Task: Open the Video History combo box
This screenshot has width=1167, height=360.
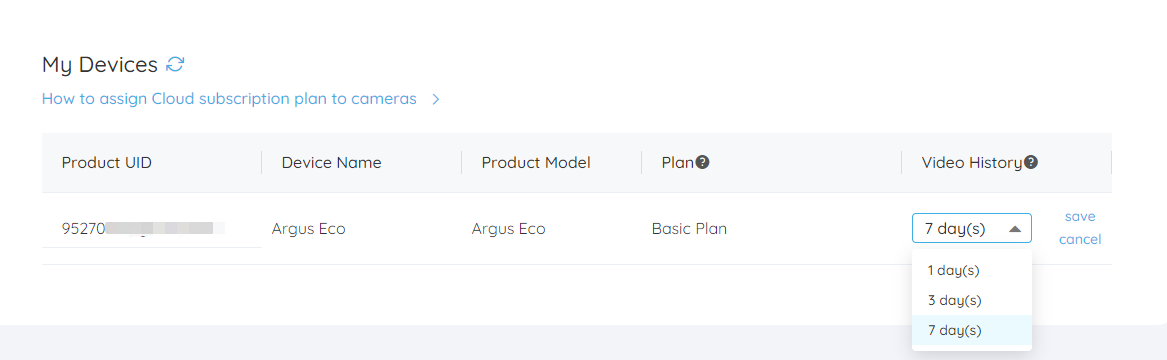Action: point(971,228)
